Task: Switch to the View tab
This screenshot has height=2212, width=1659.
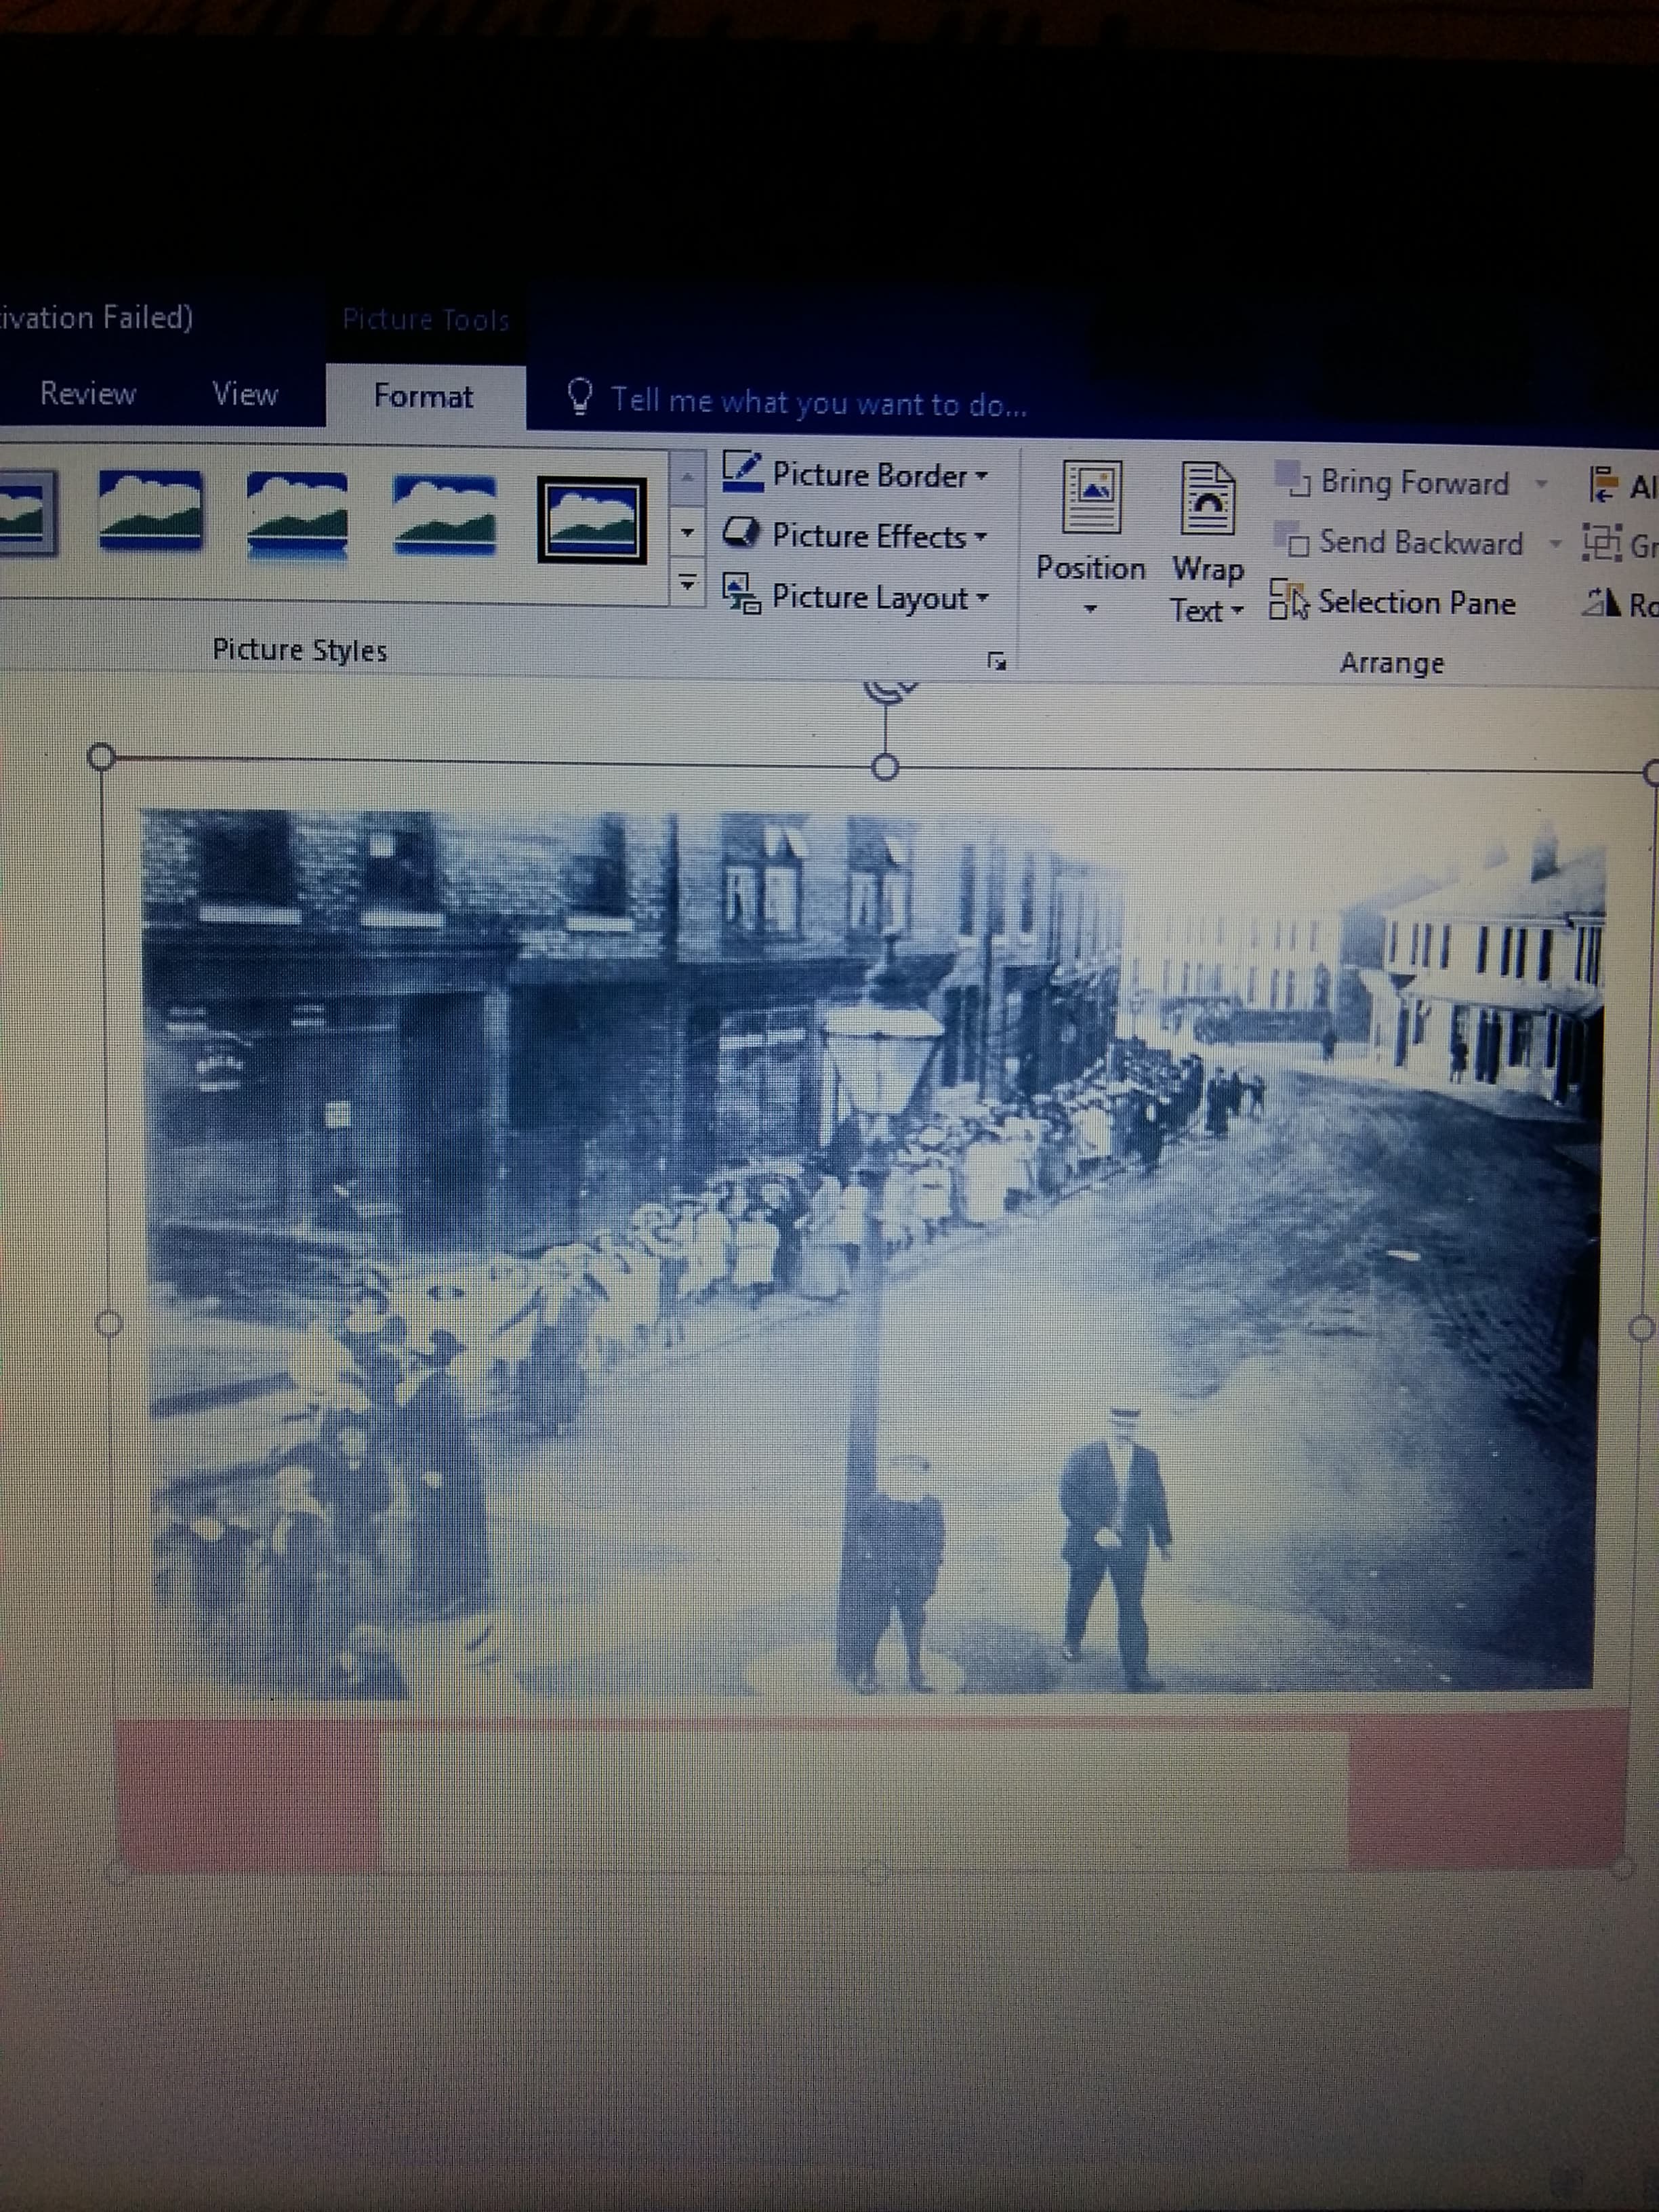Action: (245, 395)
